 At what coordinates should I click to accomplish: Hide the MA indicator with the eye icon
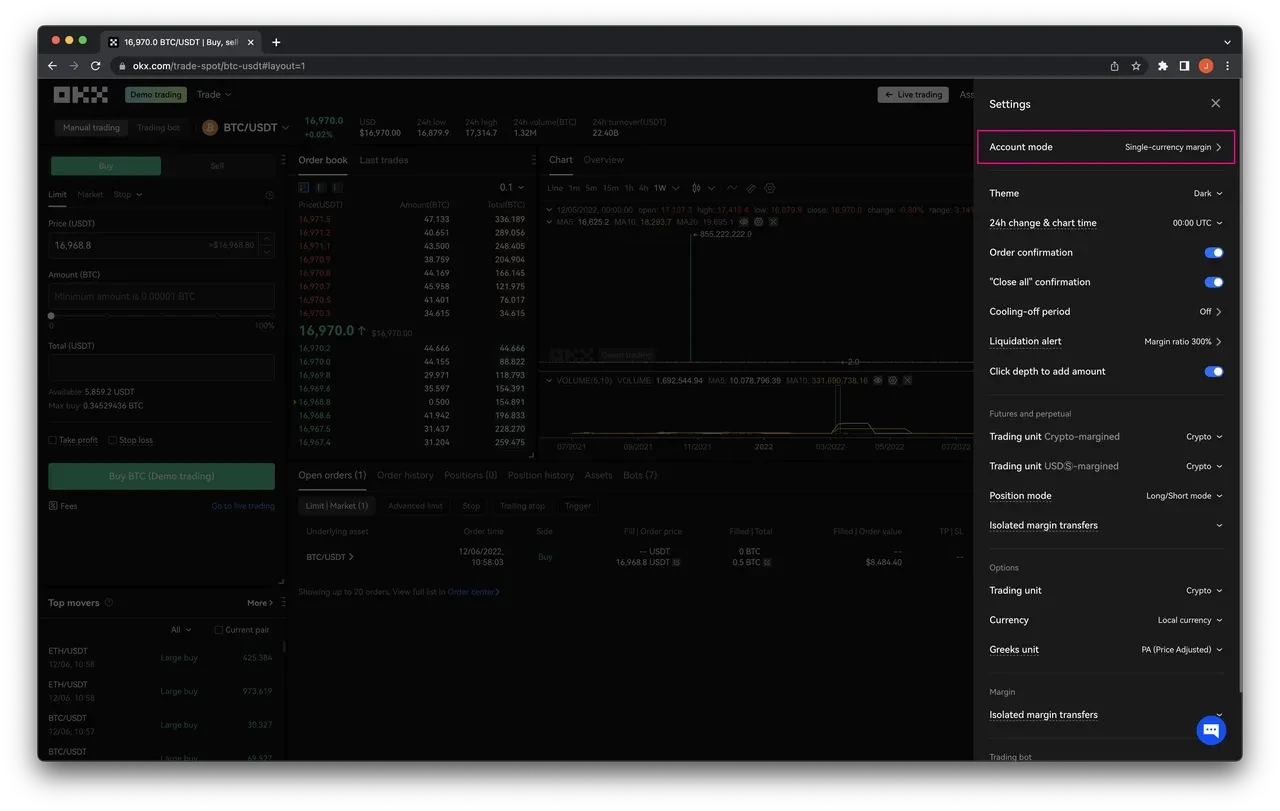tap(744, 221)
